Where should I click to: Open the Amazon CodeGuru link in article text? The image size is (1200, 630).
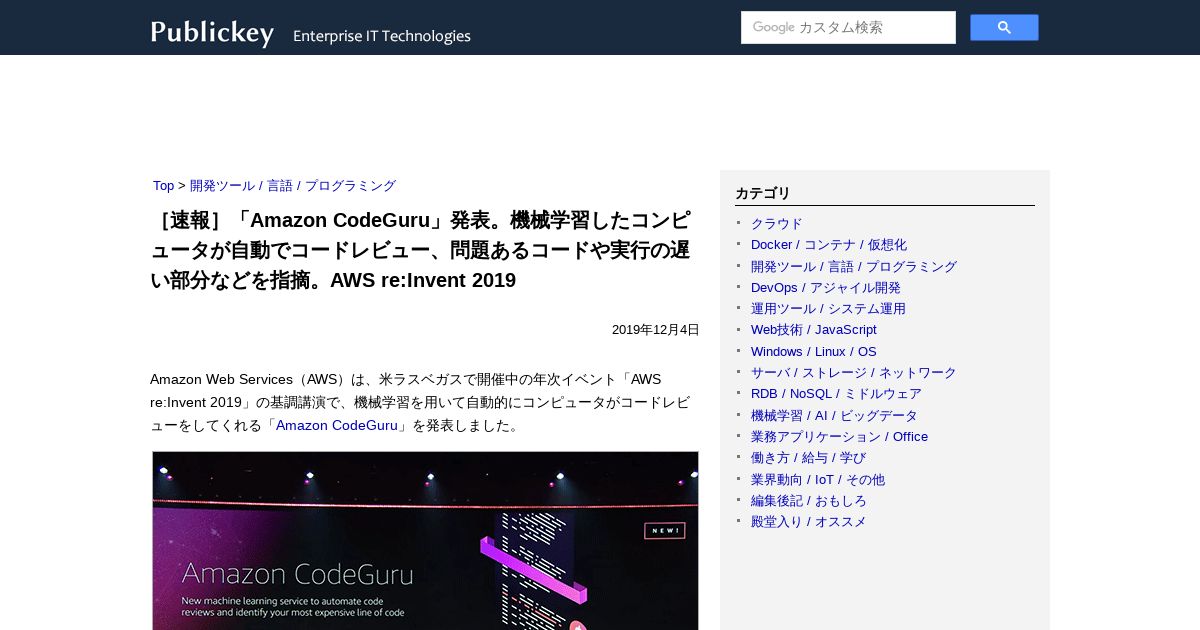coord(336,425)
